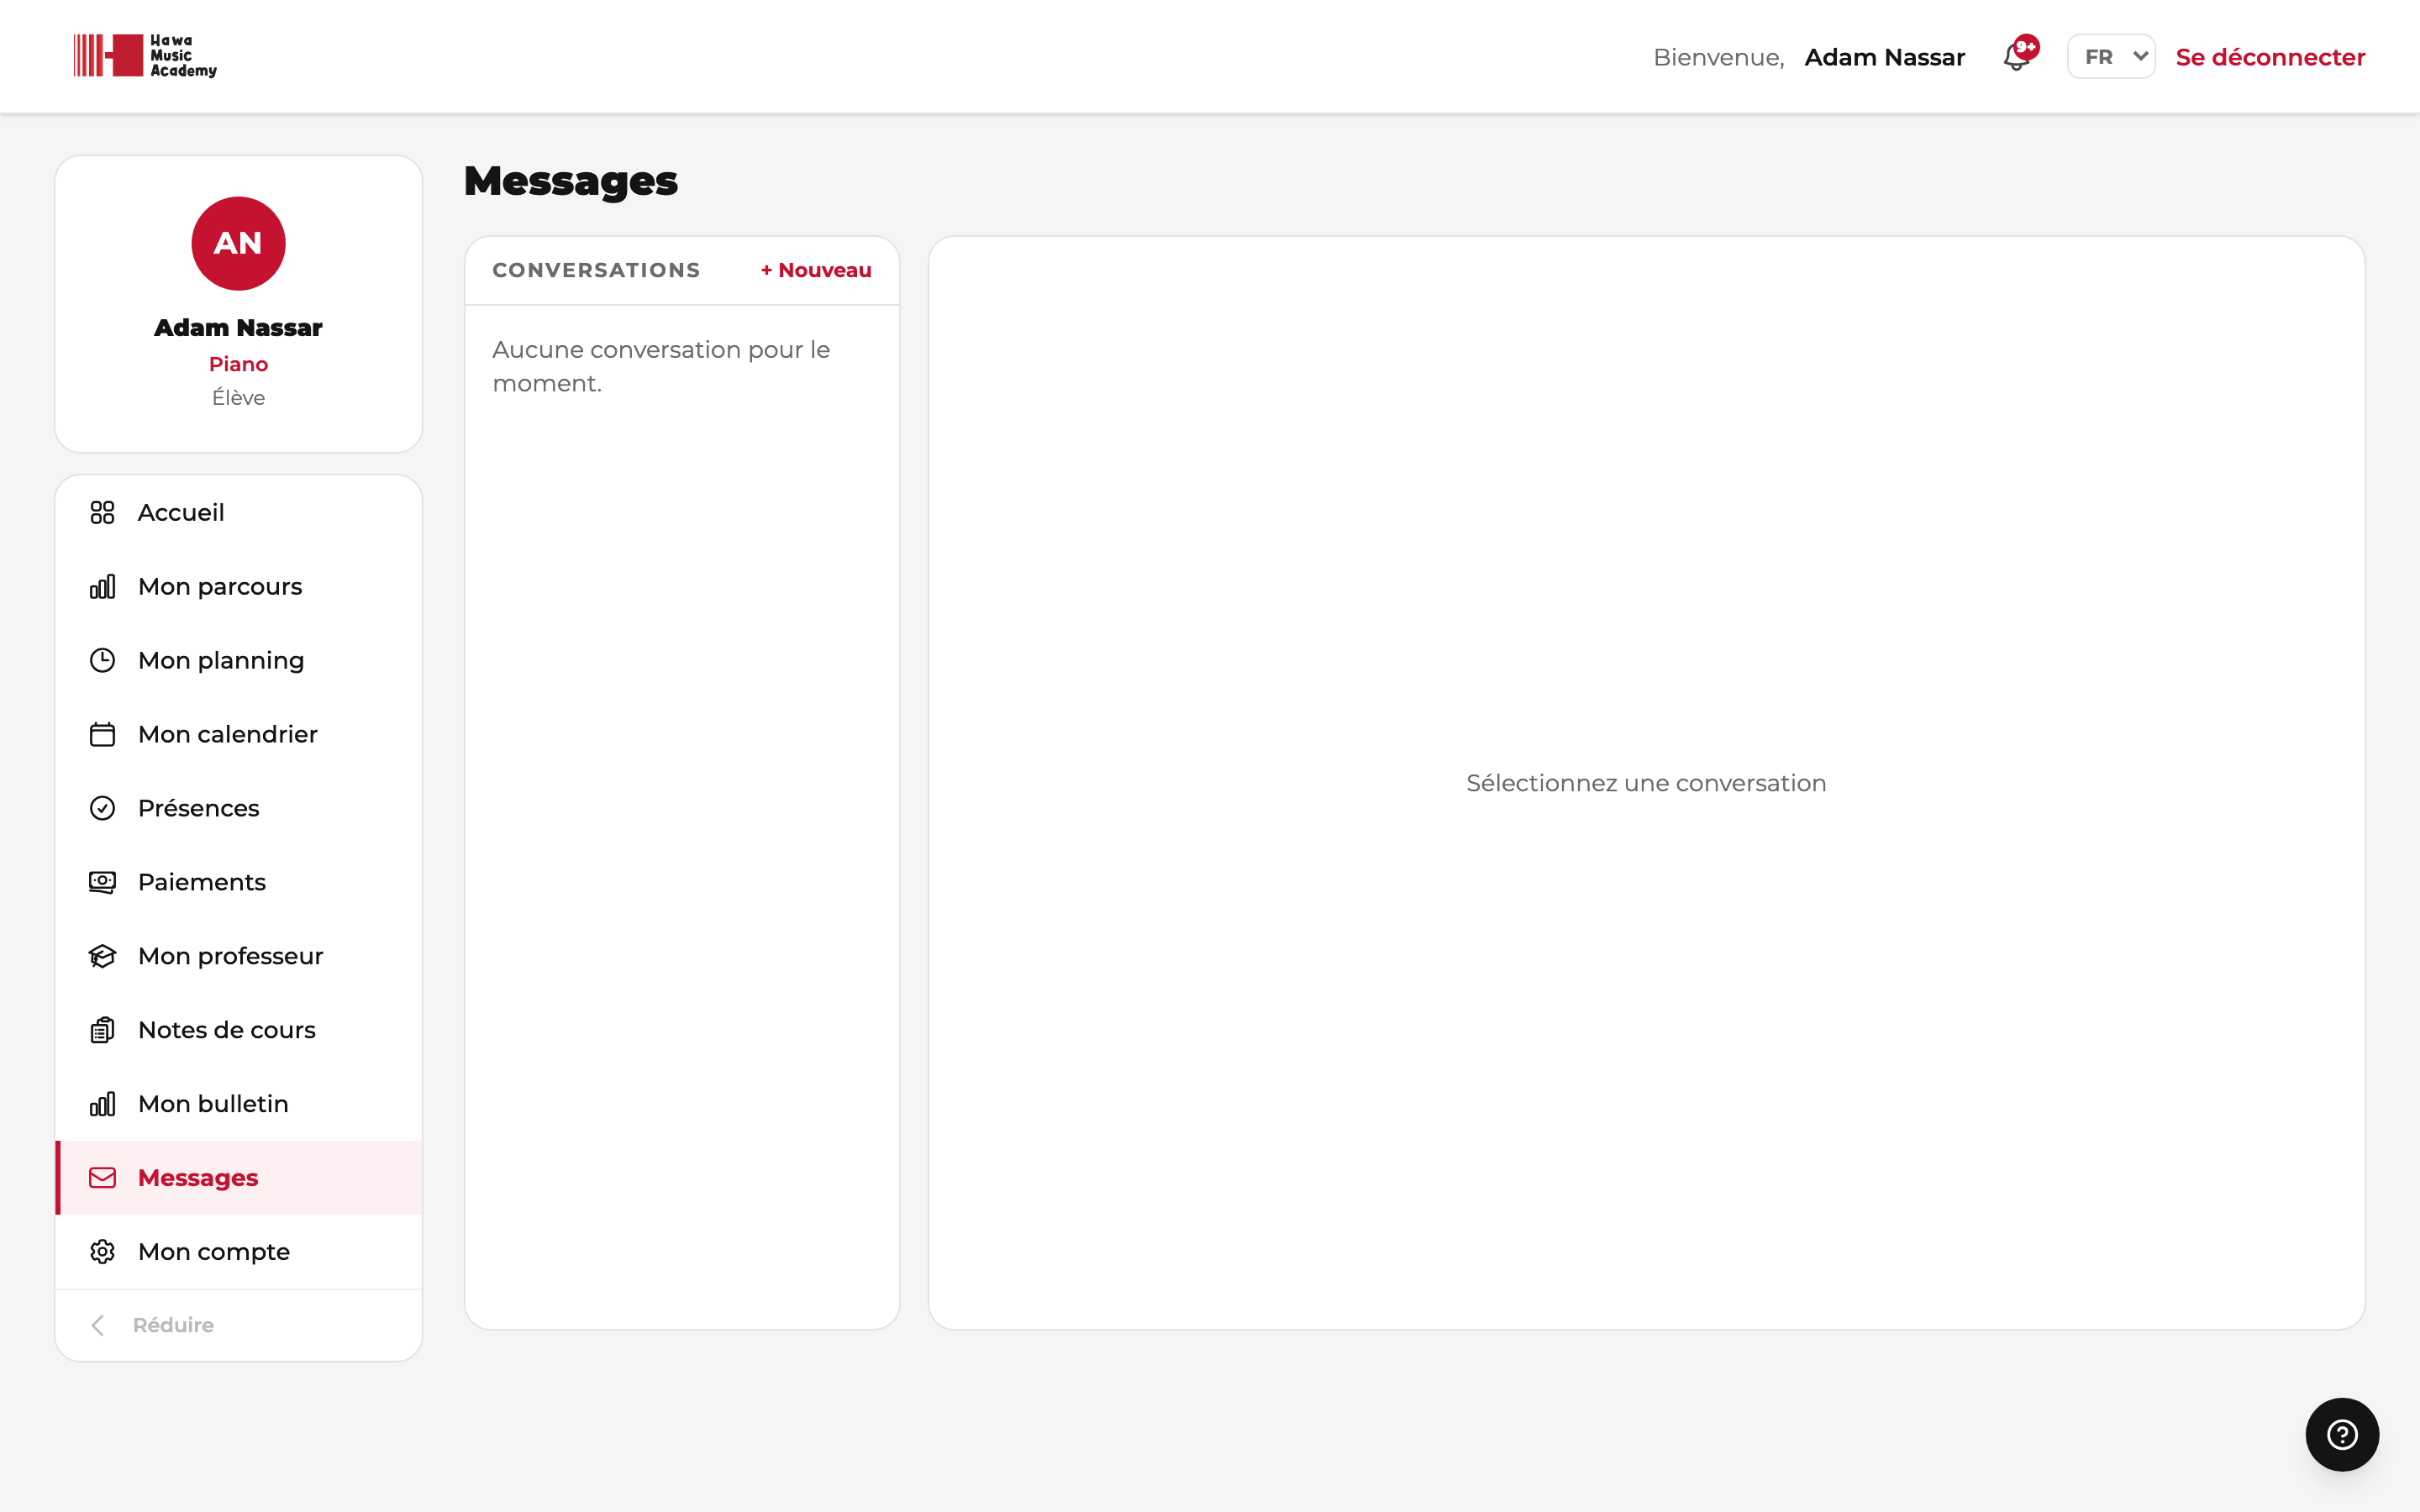Start new conversation with + Nouveau

[x=816, y=270]
